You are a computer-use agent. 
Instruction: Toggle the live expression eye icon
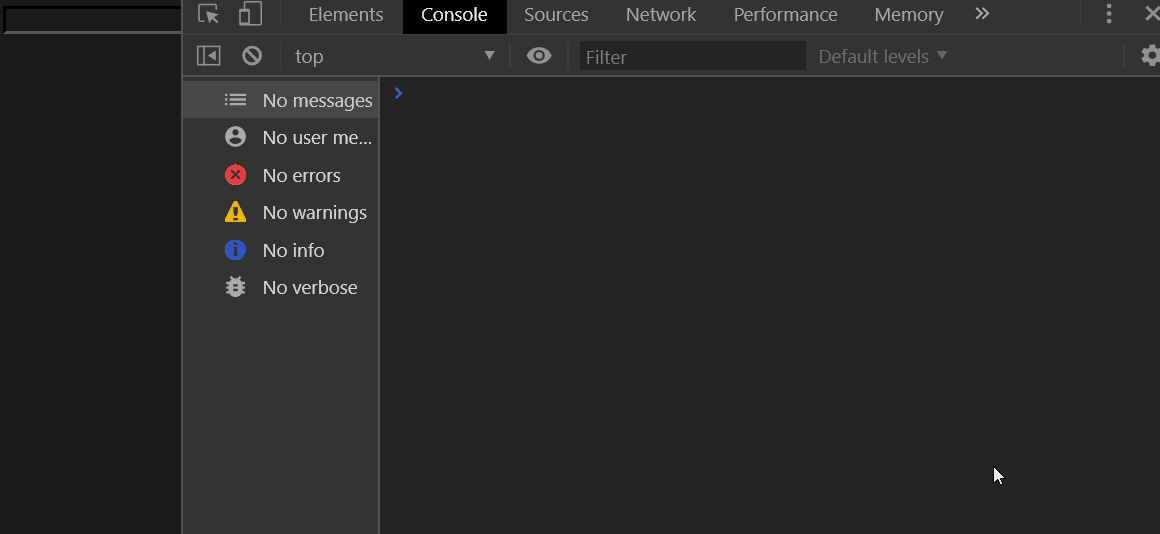539,55
